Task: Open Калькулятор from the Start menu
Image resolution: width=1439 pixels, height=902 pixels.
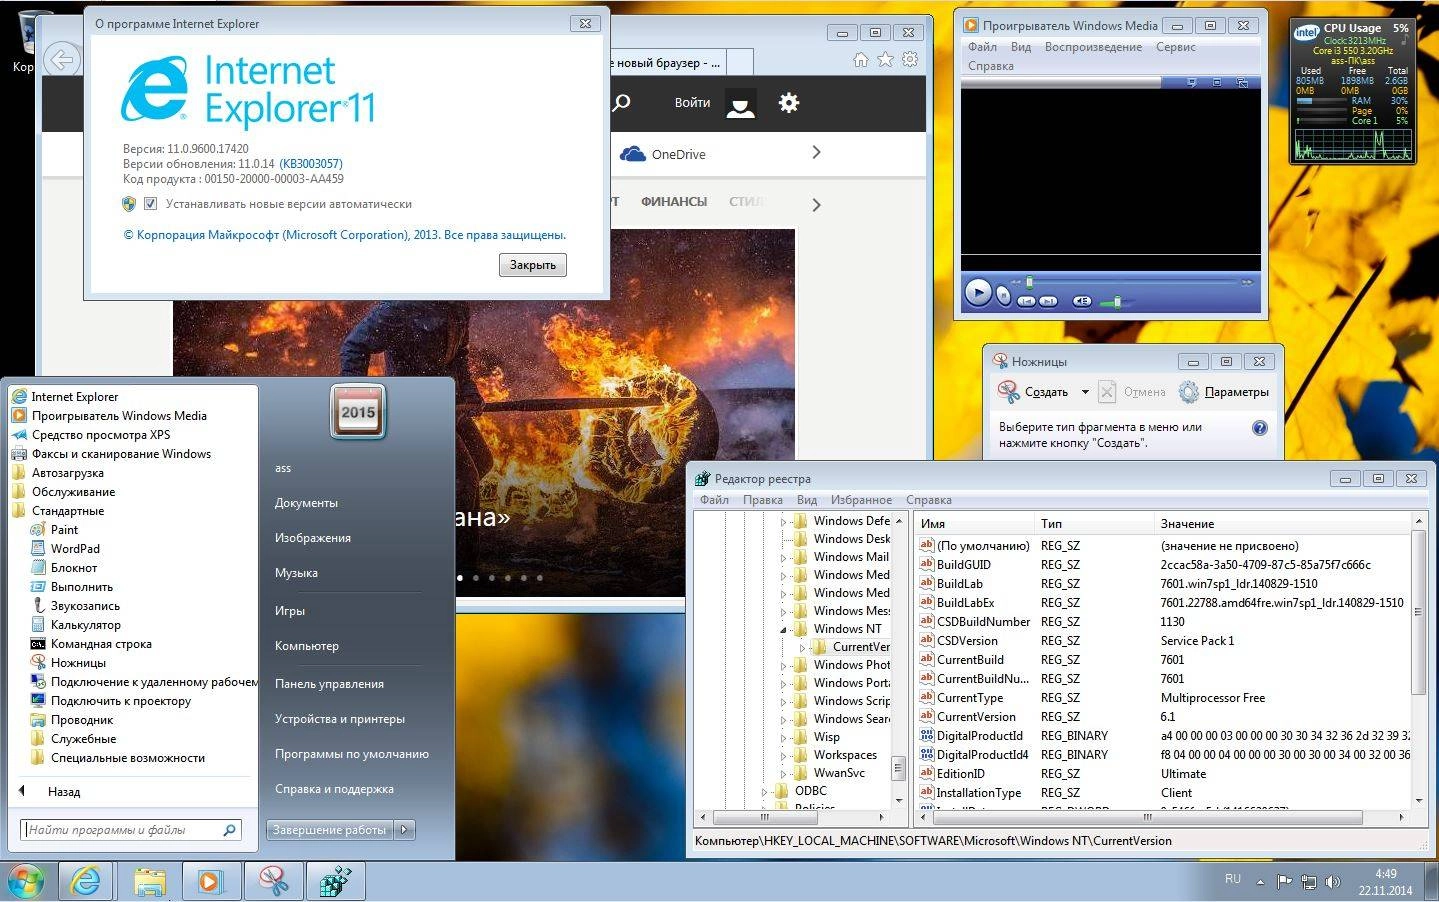Action: point(85,625)
